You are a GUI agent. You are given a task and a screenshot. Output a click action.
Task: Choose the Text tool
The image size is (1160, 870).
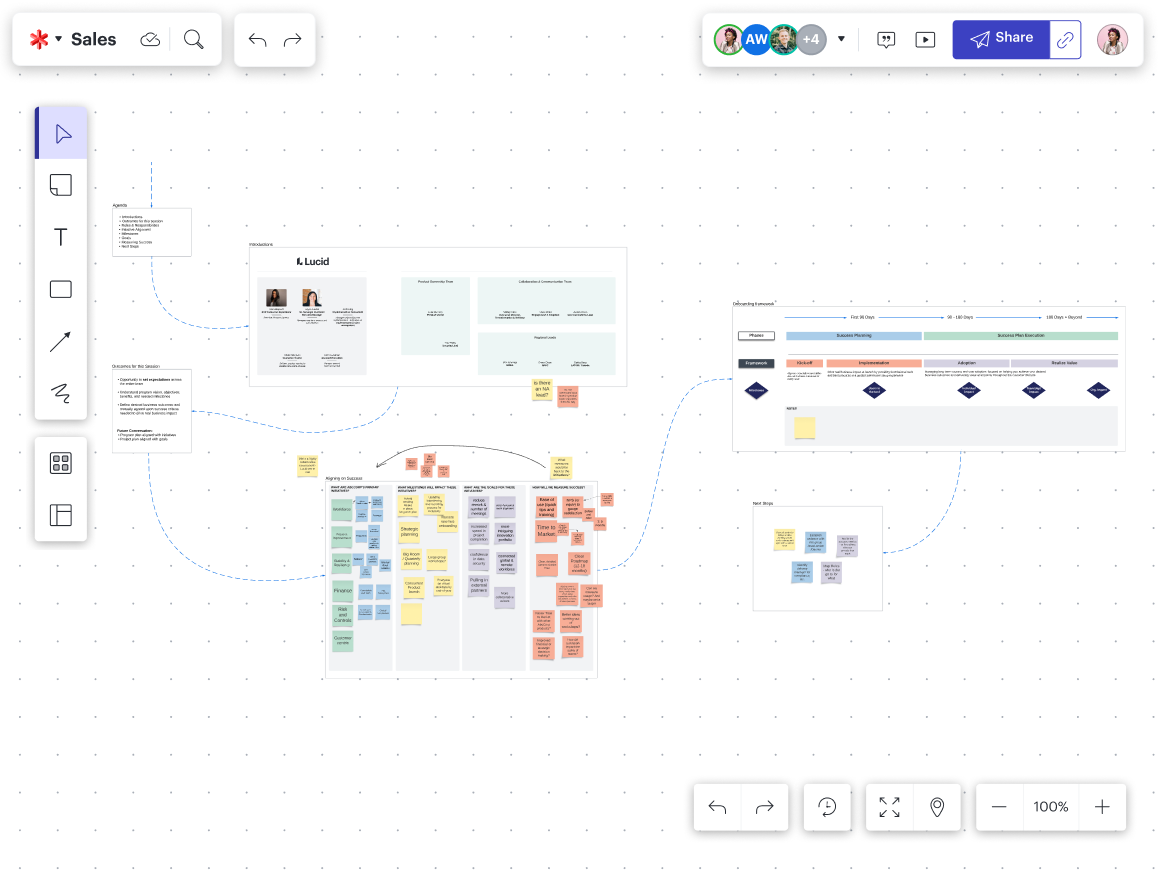click(61, 237)
